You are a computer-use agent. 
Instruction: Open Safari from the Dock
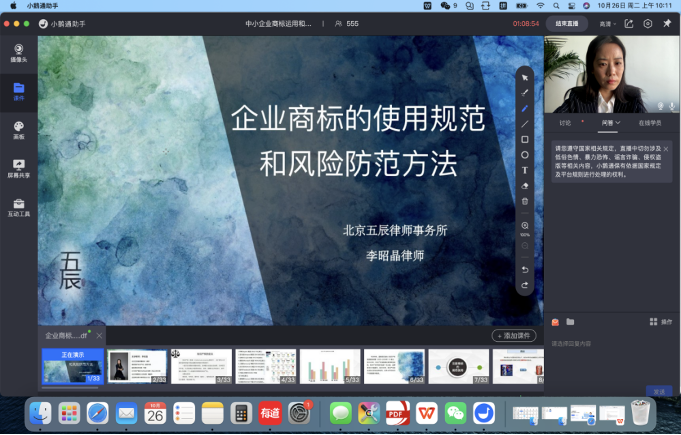pyautogui.click(x=97, y=413)
